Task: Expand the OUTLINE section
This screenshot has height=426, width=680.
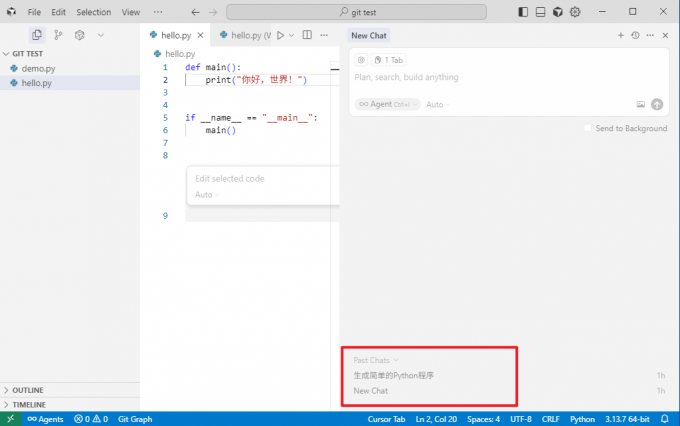Action: point(28,390)
